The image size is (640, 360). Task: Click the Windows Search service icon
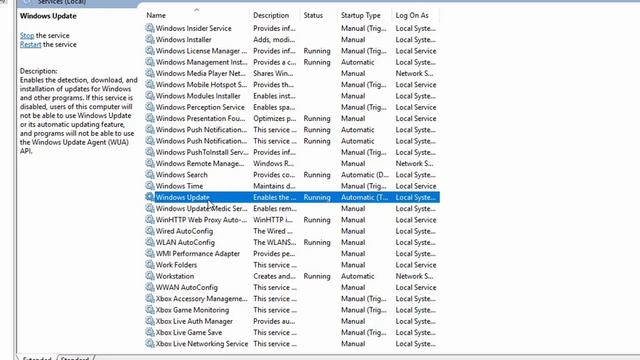[x=150, y=174]
